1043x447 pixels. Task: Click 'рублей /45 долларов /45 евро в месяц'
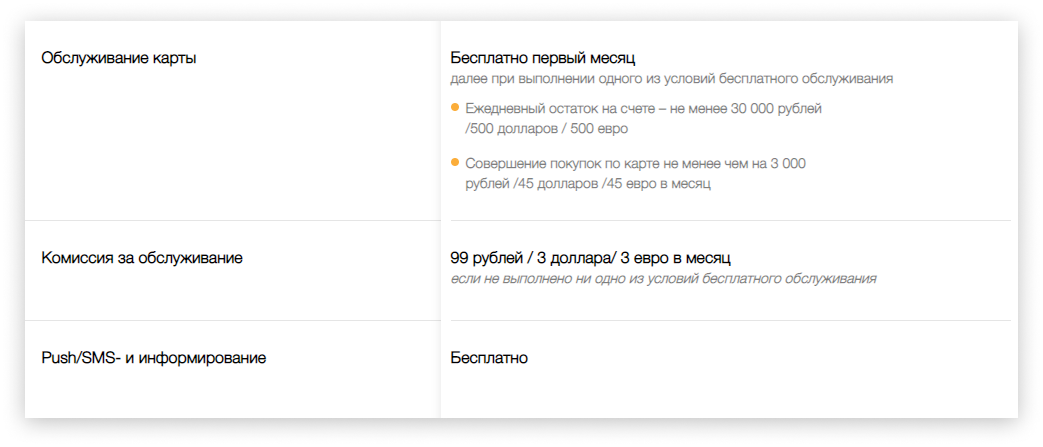pos(588,184)
